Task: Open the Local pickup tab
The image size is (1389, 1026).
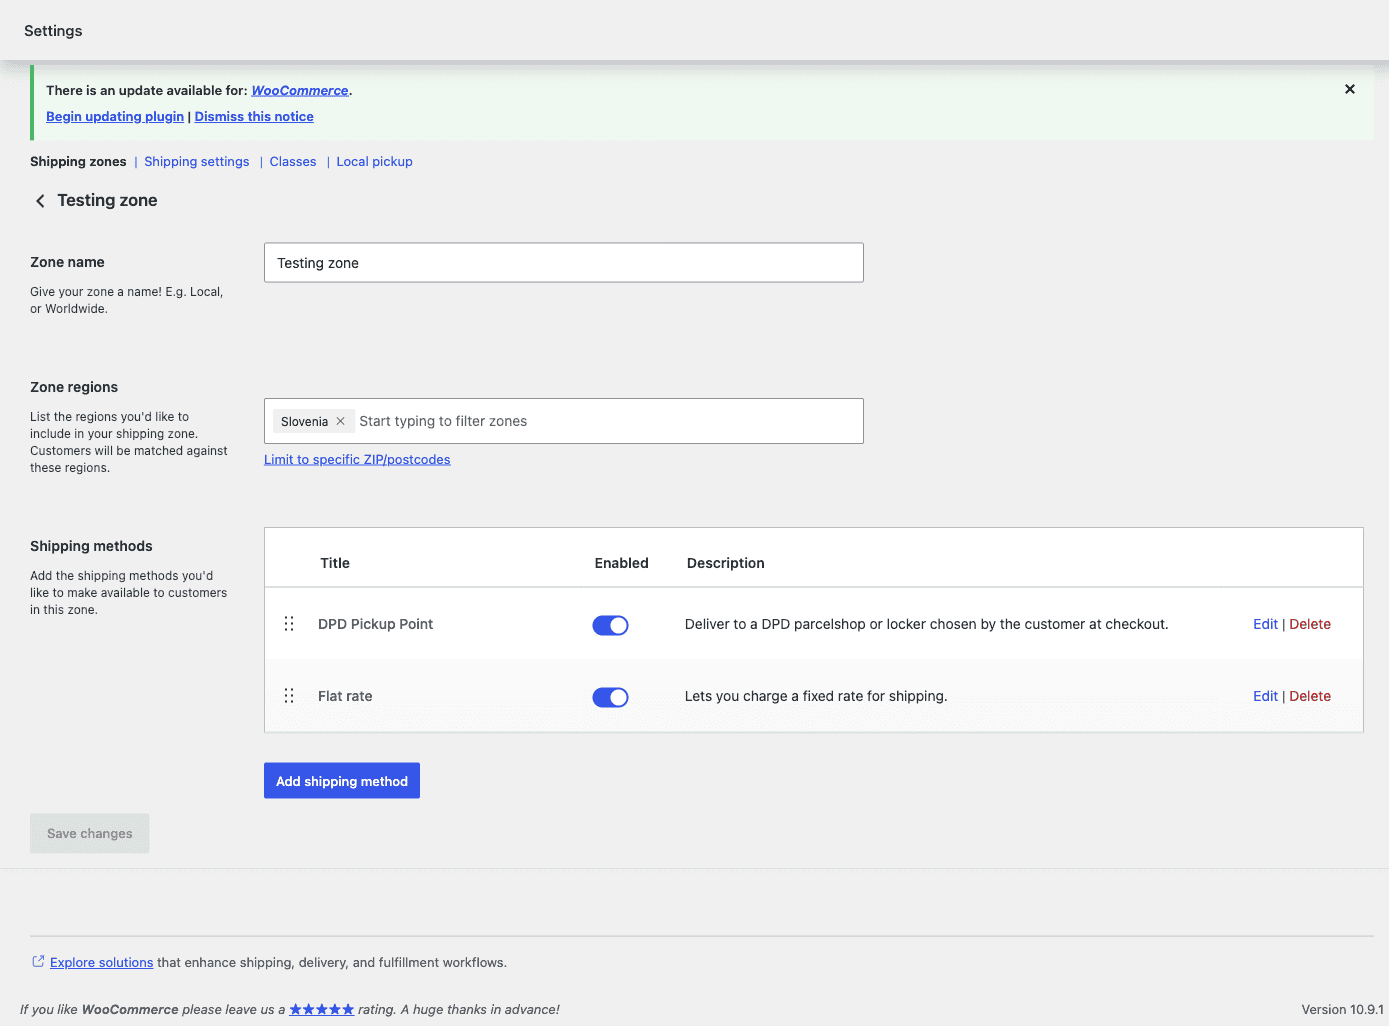Action: click(375, 162)
